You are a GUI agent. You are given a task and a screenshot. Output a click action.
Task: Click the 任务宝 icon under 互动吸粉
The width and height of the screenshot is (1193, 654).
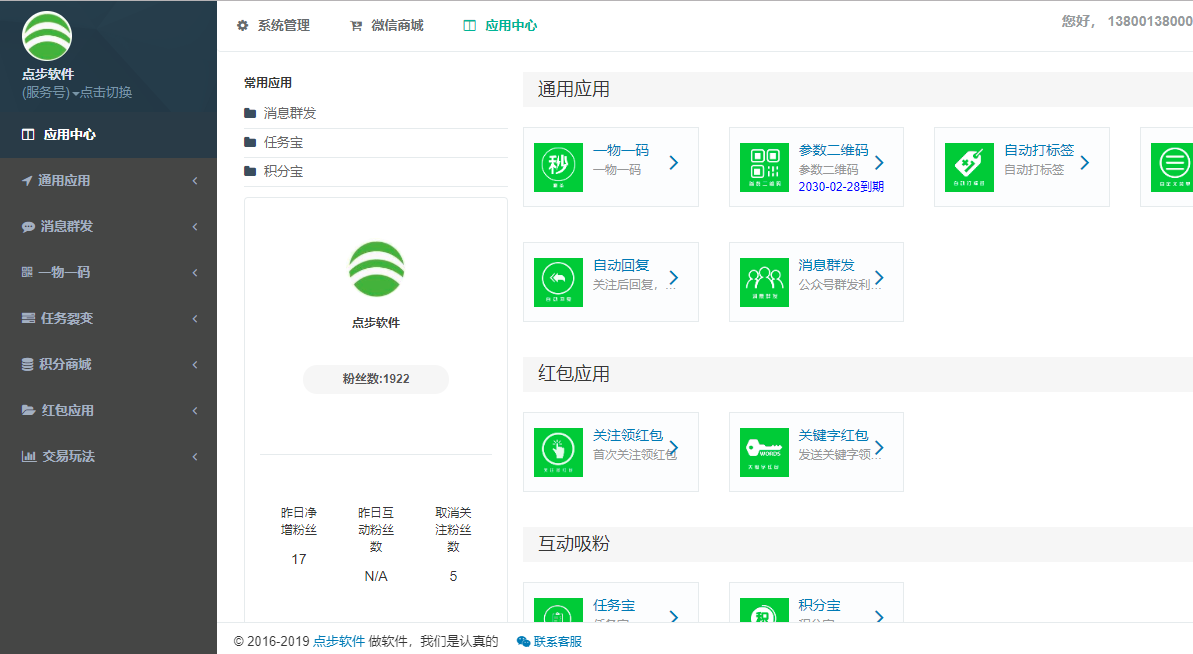(557, 610)
